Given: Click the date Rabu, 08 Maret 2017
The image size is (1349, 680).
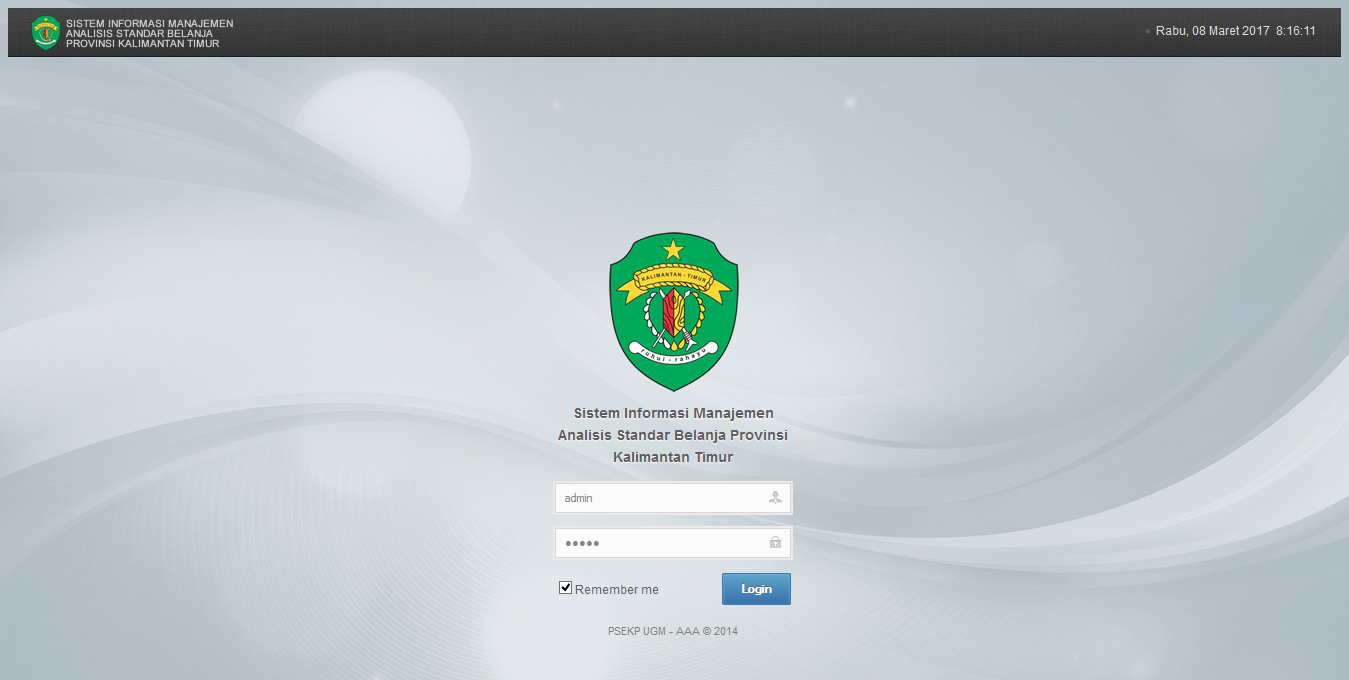Looking at the screenshot, I should (1212, 31).
